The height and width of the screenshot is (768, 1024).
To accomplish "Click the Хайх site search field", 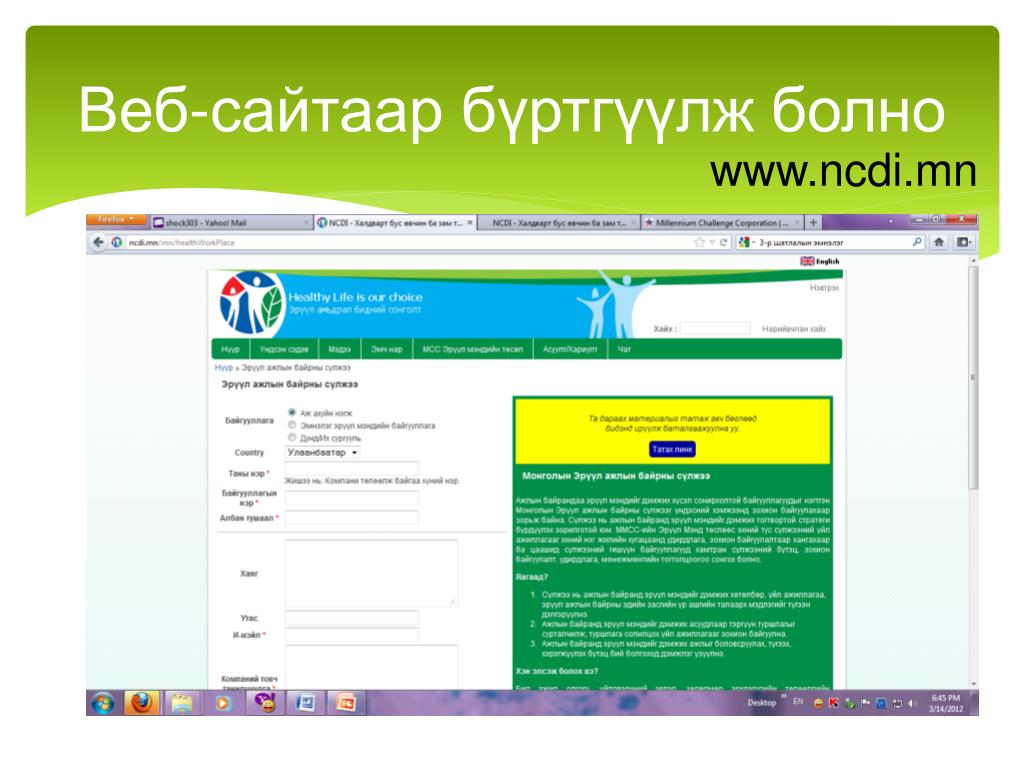I will click(x=715, y=328).
